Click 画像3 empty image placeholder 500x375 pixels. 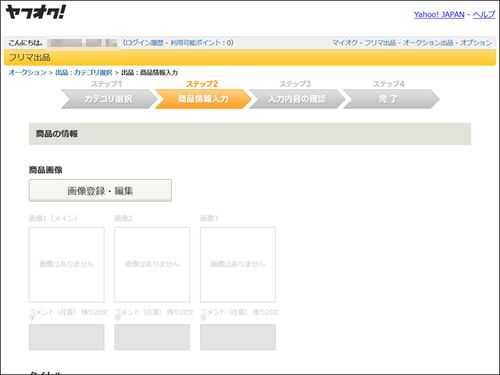pyautogui.click(x=238, y=264)
